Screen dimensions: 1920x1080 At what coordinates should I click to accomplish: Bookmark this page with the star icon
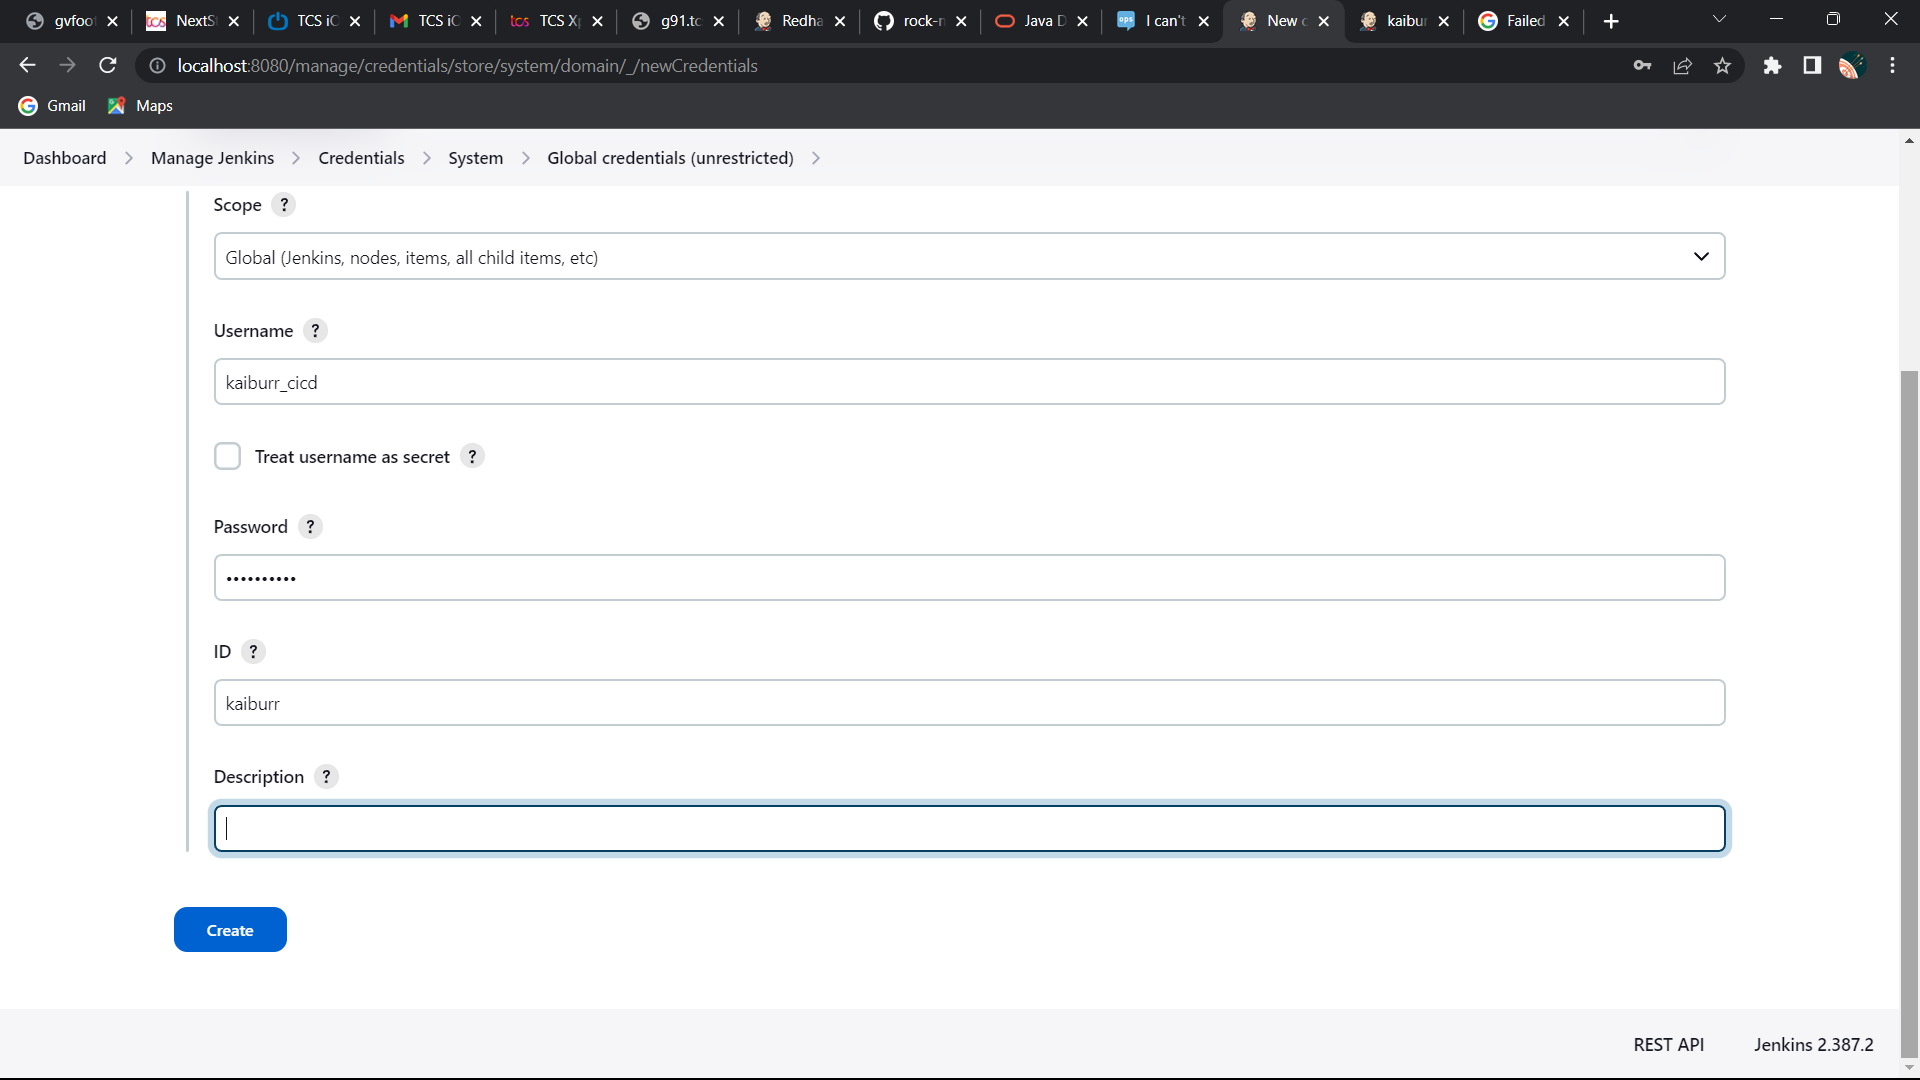[1722, 65]
